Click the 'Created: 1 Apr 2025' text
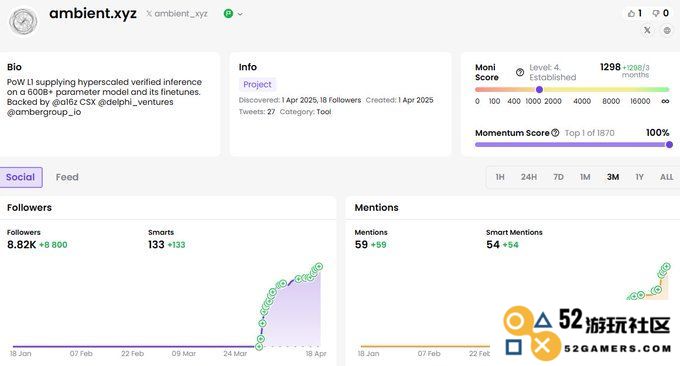680x366 pixels. click(399, 100)
